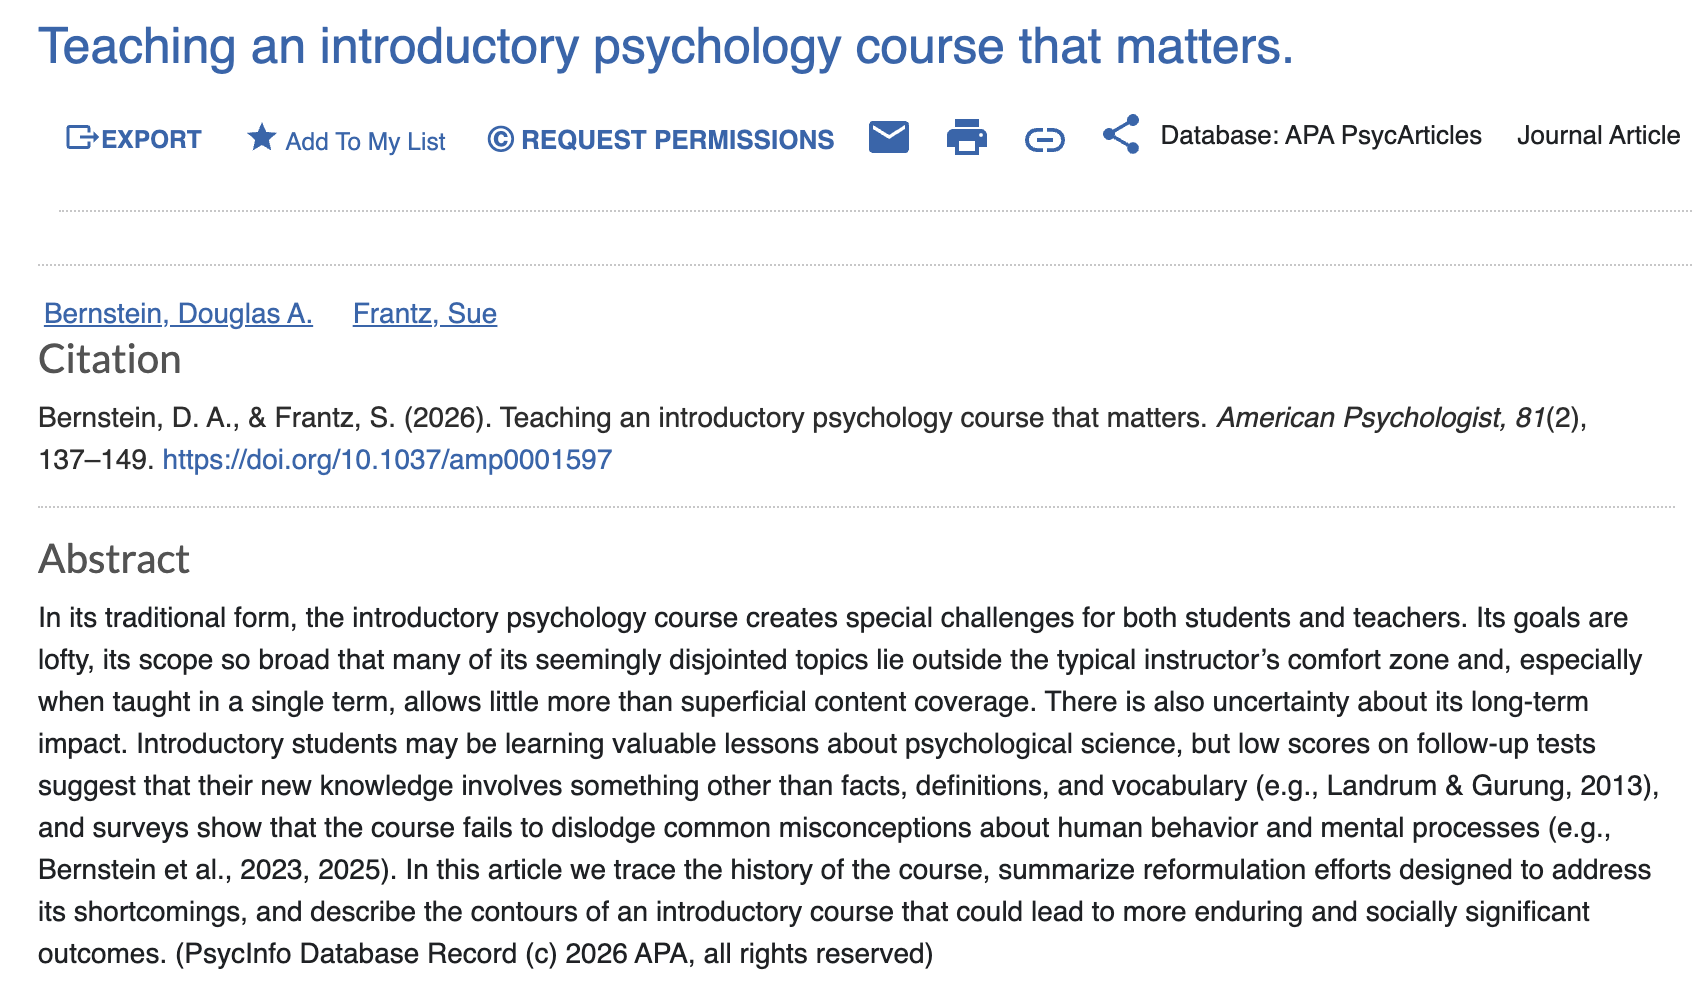Screen dimensions: 1694x1002
Task: Click the Citation section heading
Action: click(x=110, y=360)
